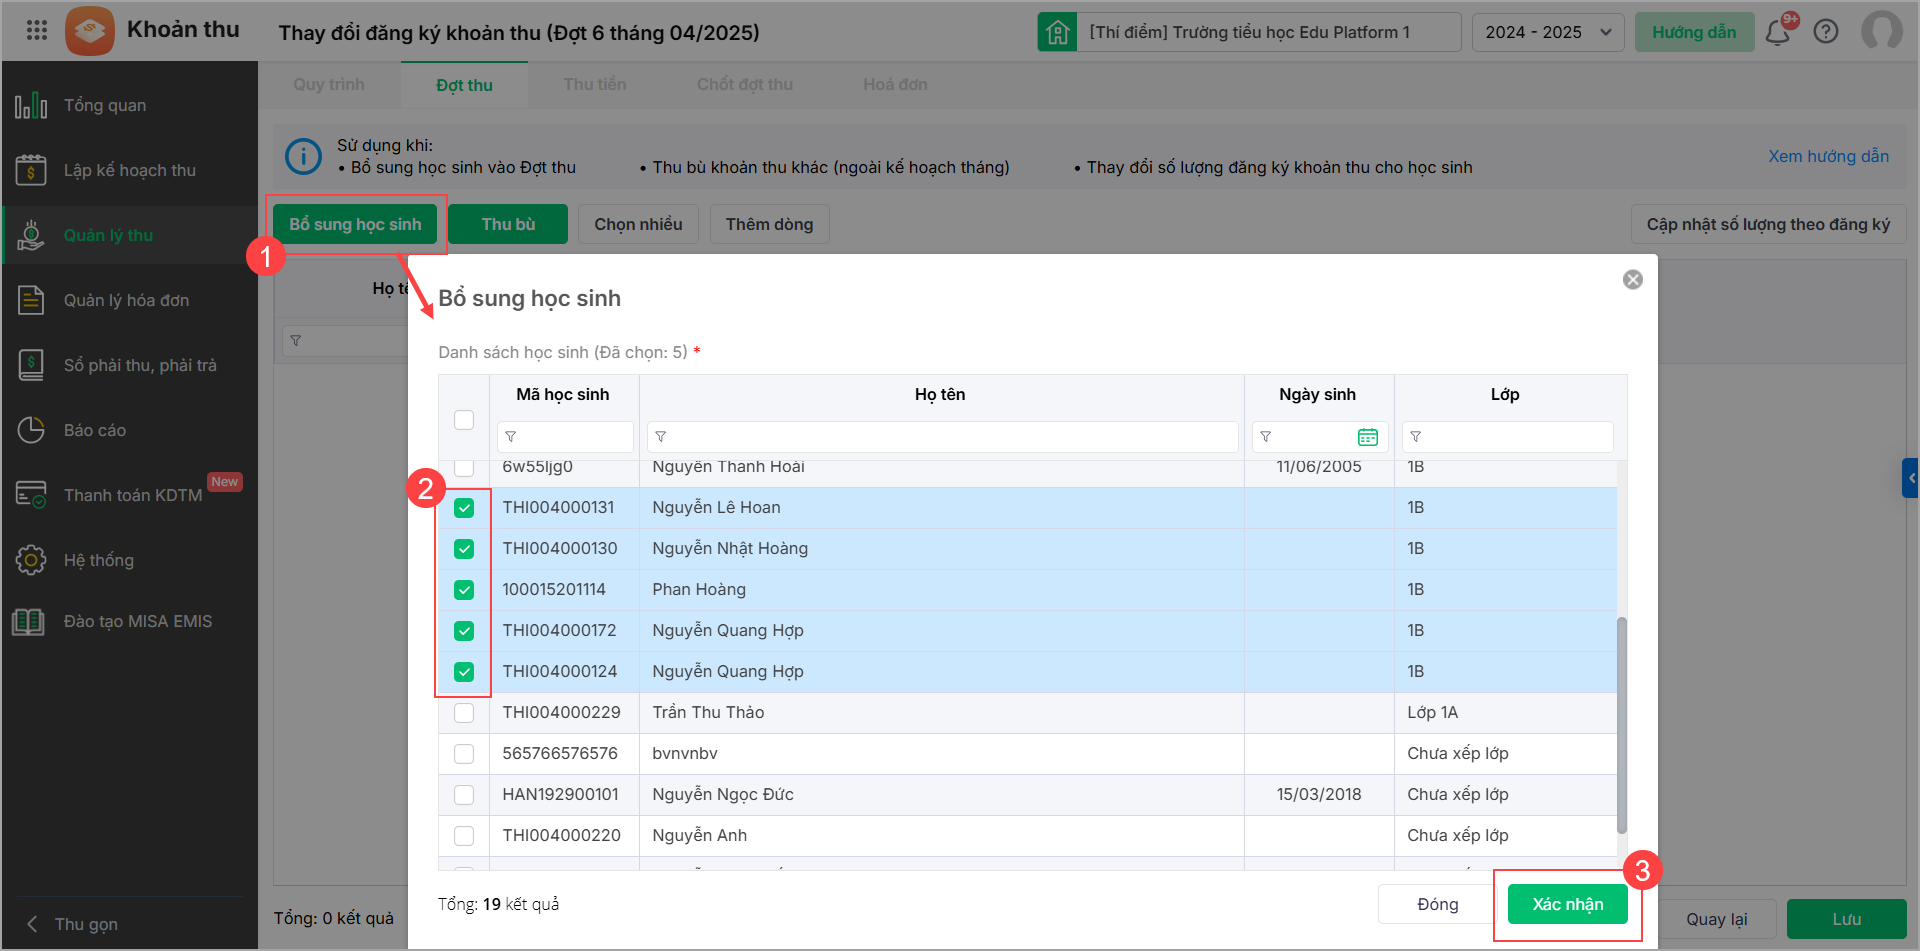Open the notifications bell
The height and width of the screenshot is (951, 1920).
pos(1777,33)
